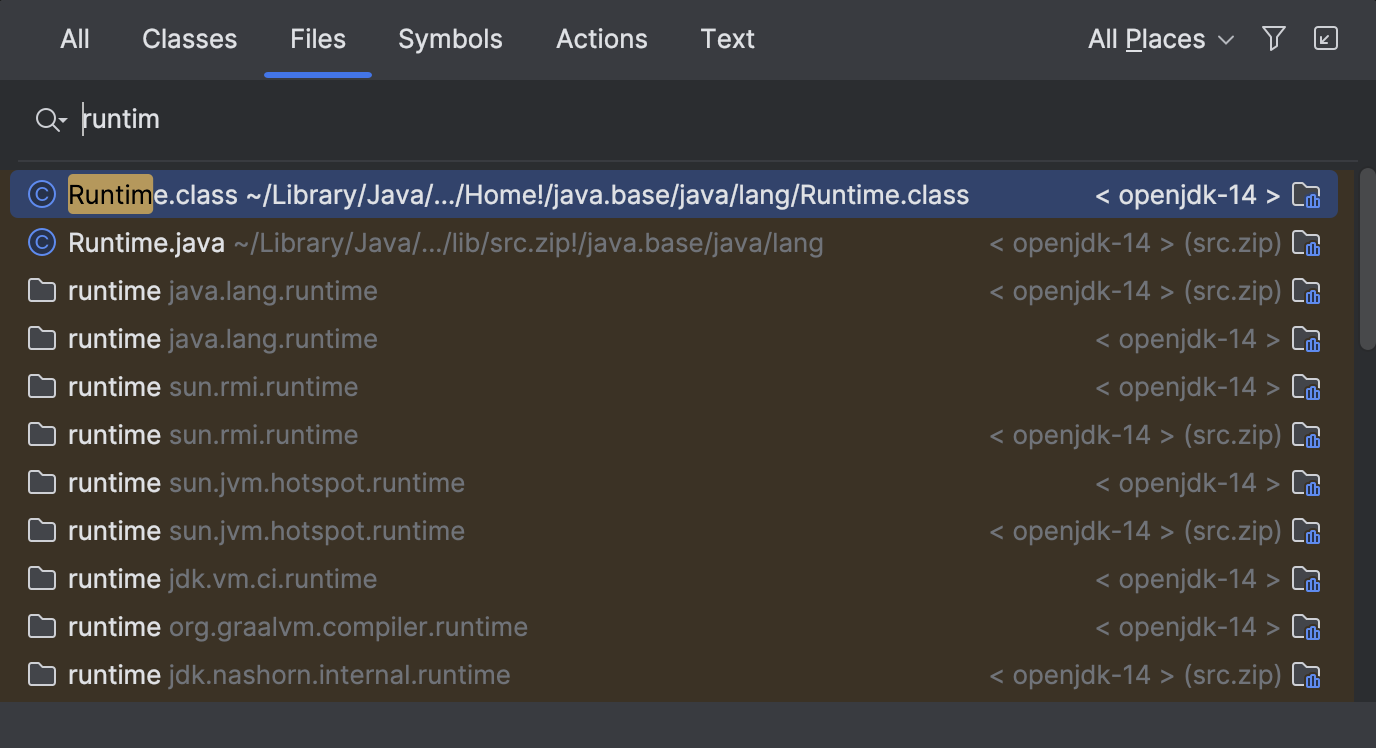Image resolution: width=1376 pixels, height=748 pixels.
Task: Click the filter funnel icon
Action: click(1273, 38)
